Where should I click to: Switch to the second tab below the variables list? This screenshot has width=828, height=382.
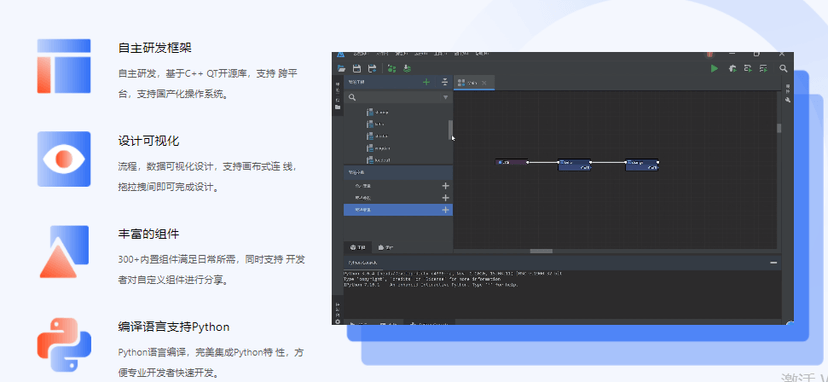385,247
